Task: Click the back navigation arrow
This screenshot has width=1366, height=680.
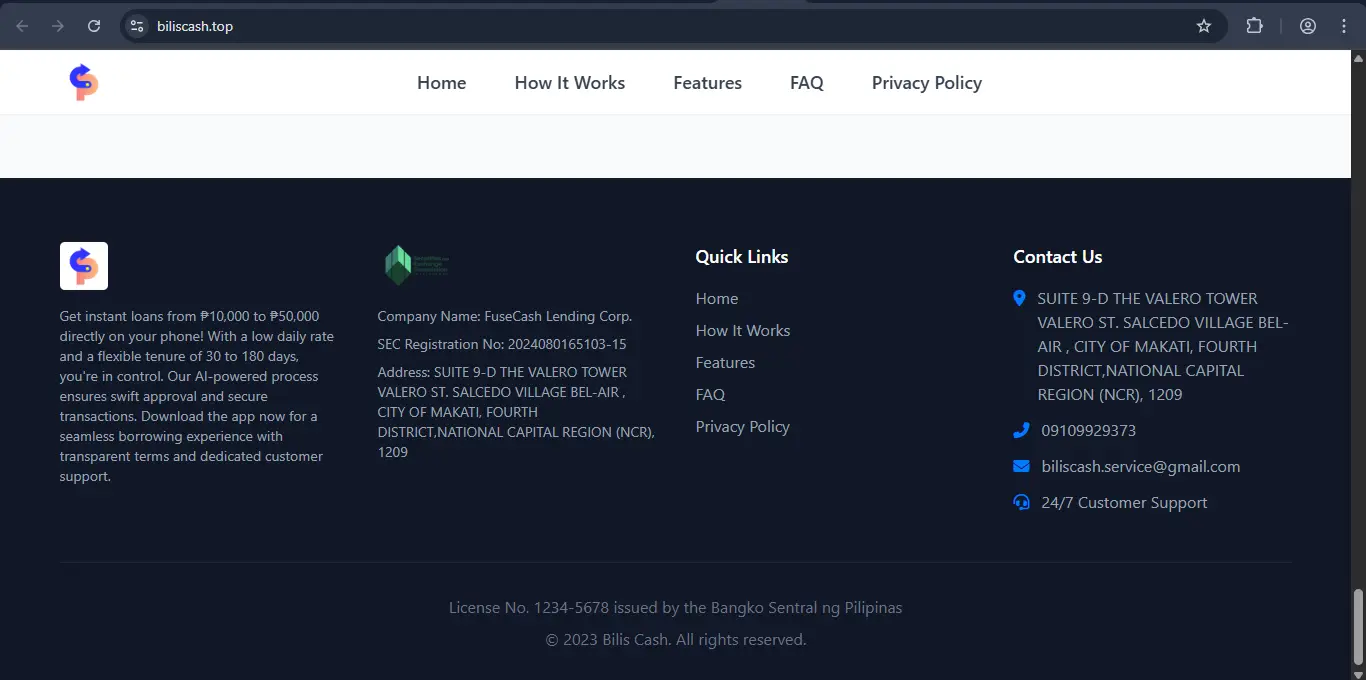Action: [x=22, y=26]
